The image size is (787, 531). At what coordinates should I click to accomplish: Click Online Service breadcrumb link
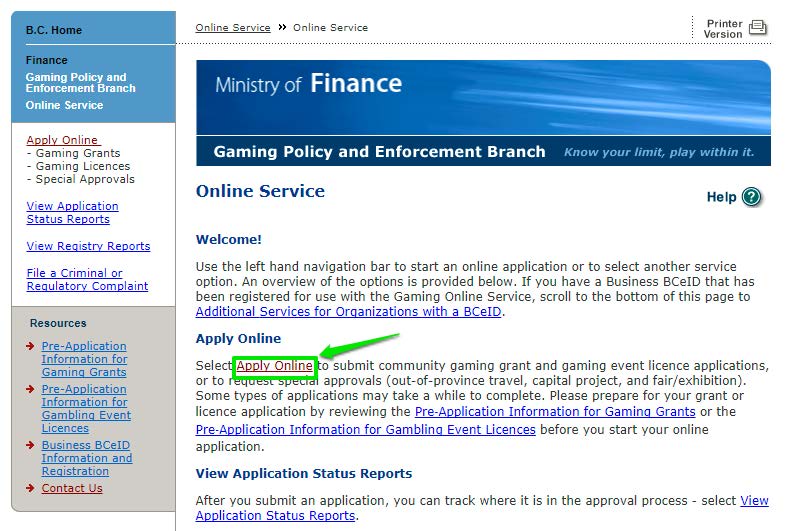click(x=233, y=28)
